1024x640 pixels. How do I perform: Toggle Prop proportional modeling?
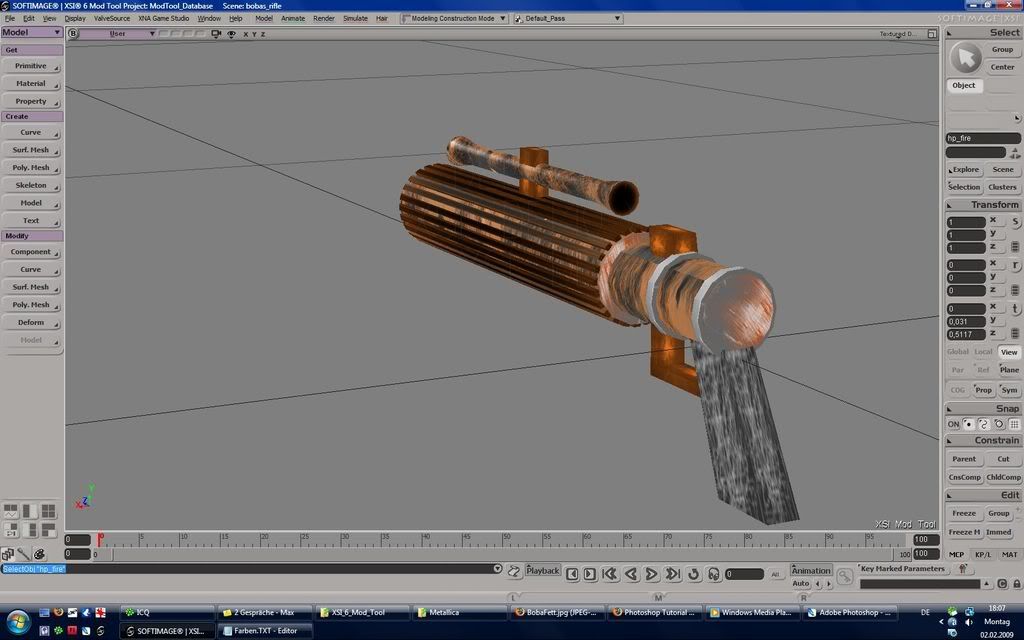pos(984,390)
